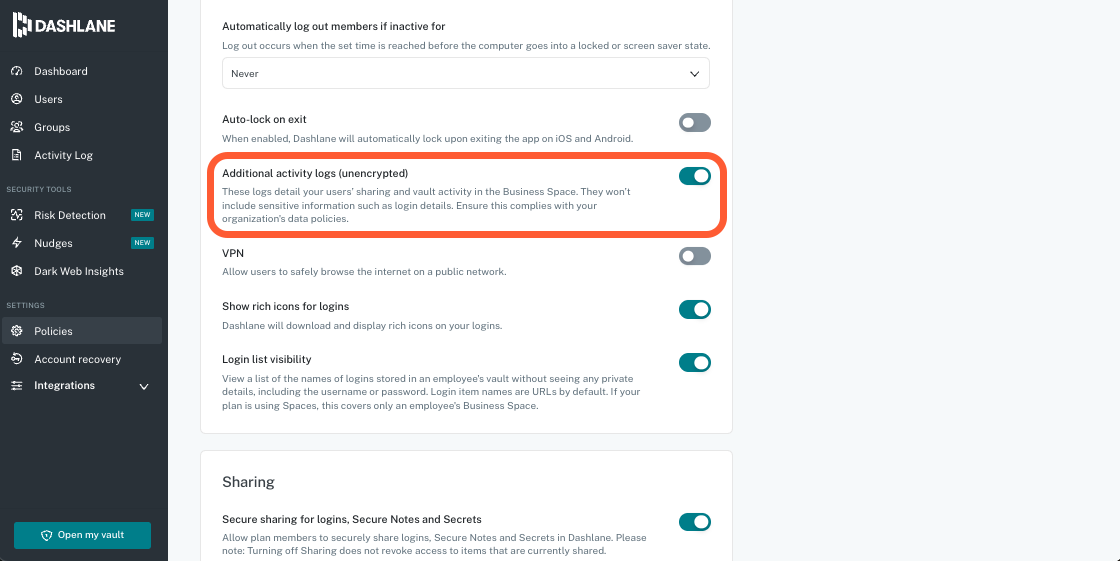
Task: Expand the Integrations chevron in sidebar
Action: tap(144, 387)
